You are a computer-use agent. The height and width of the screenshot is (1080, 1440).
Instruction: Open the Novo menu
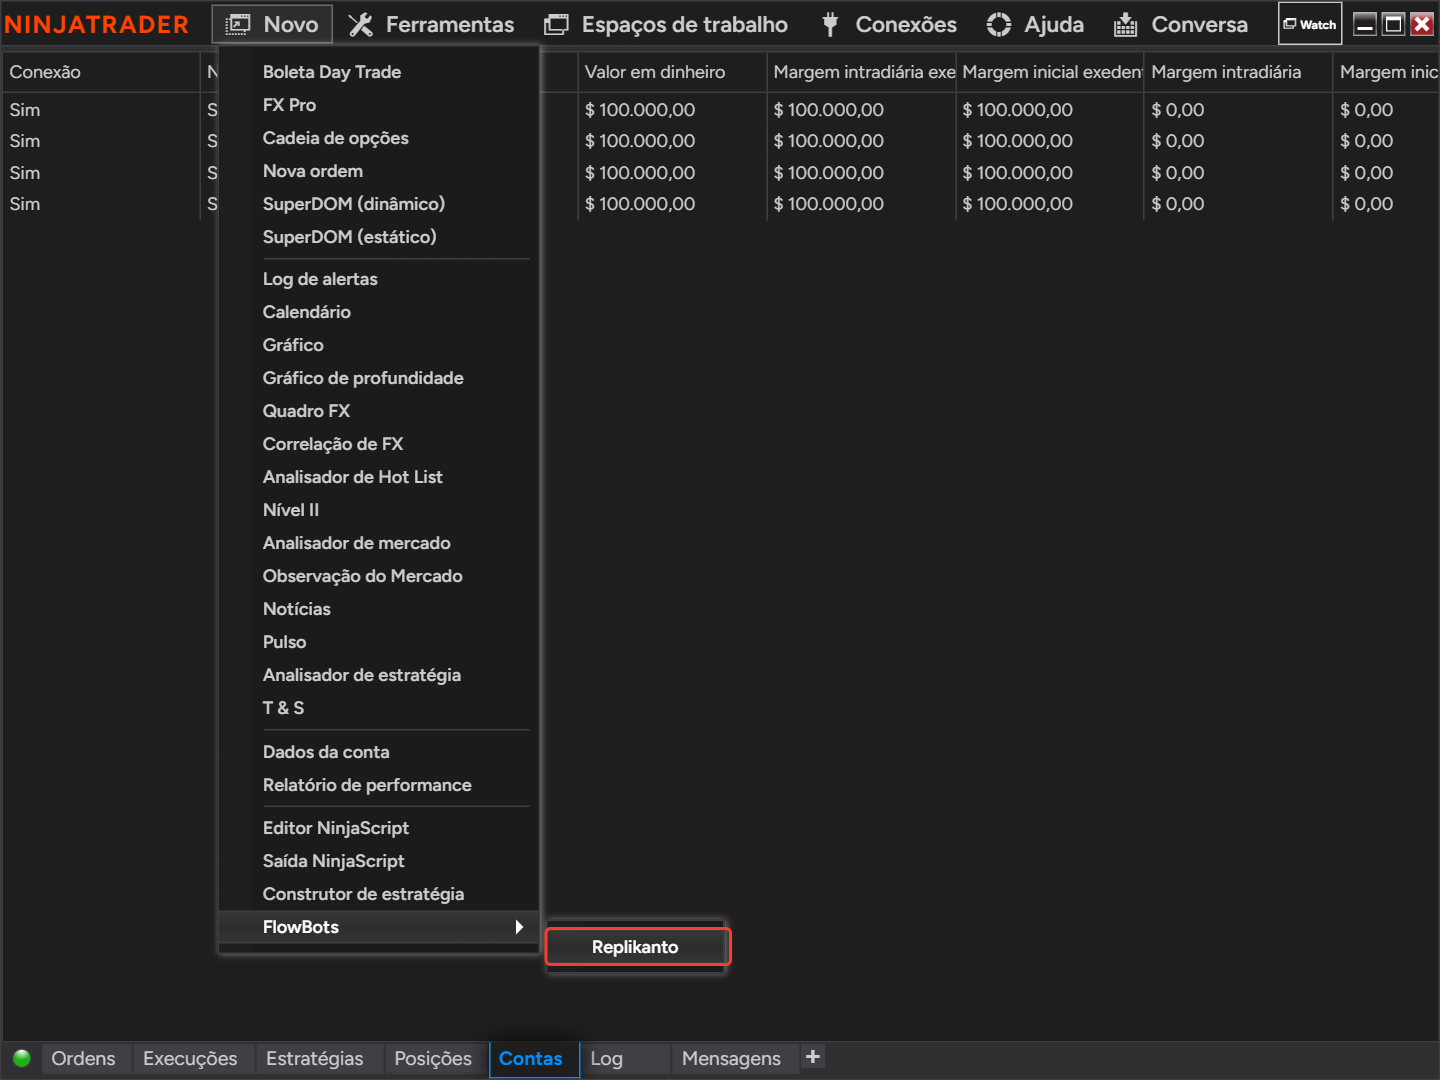click(x=272, y=24)
